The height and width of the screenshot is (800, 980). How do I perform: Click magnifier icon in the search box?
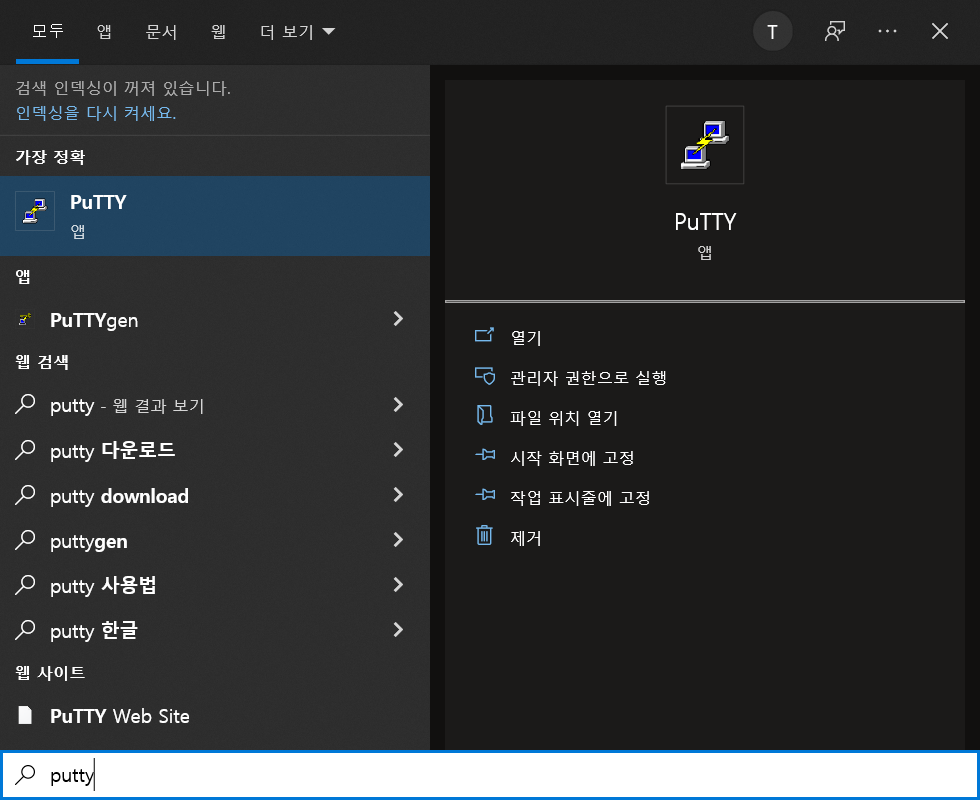[x=25, y=774]
